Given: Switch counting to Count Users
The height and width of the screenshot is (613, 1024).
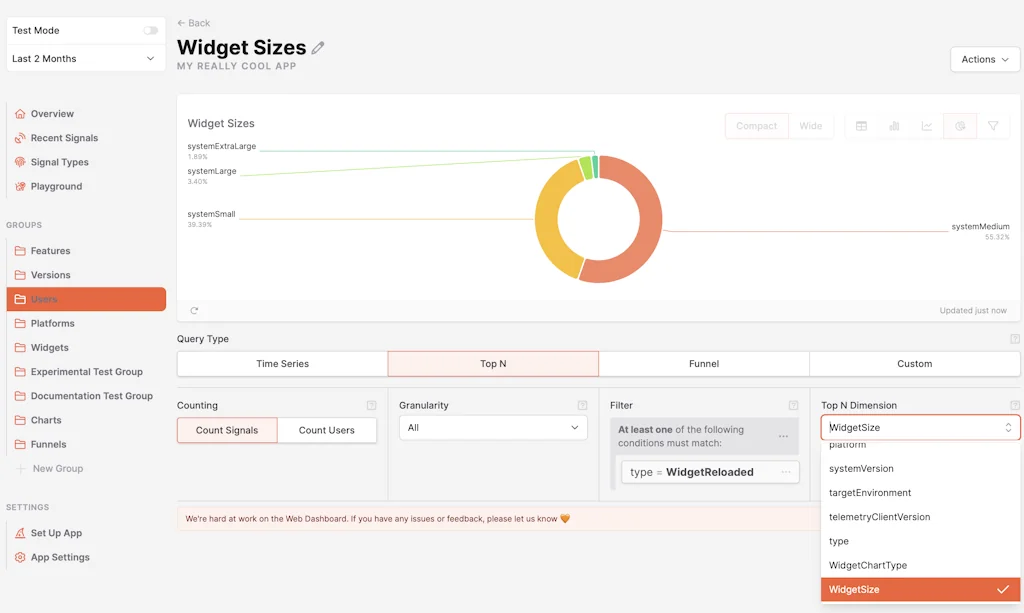Looking at the screenshot, I should point(327,430).
